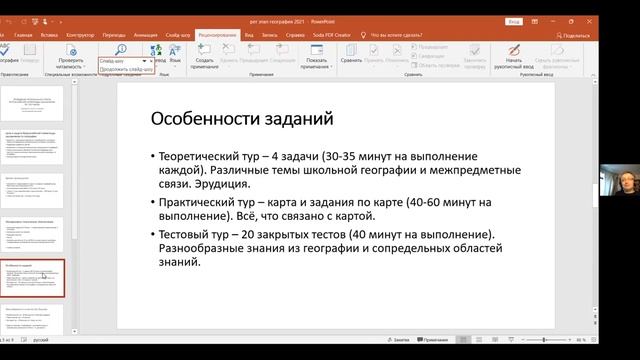Select the first slide thumbnail
Image resolution: width=640 pixels, height=360 pixels.
click(x=32, y=103)
